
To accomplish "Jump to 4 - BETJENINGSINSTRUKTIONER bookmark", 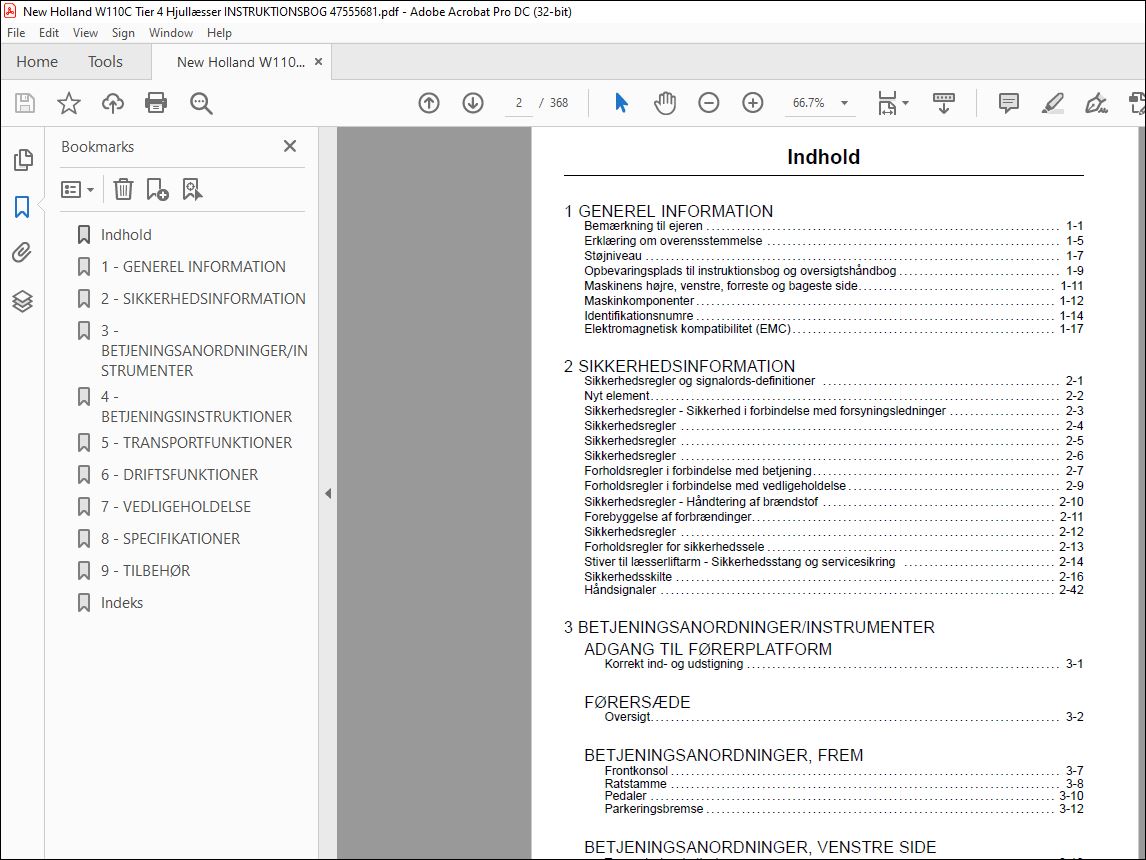I will [x=197, y=406].
